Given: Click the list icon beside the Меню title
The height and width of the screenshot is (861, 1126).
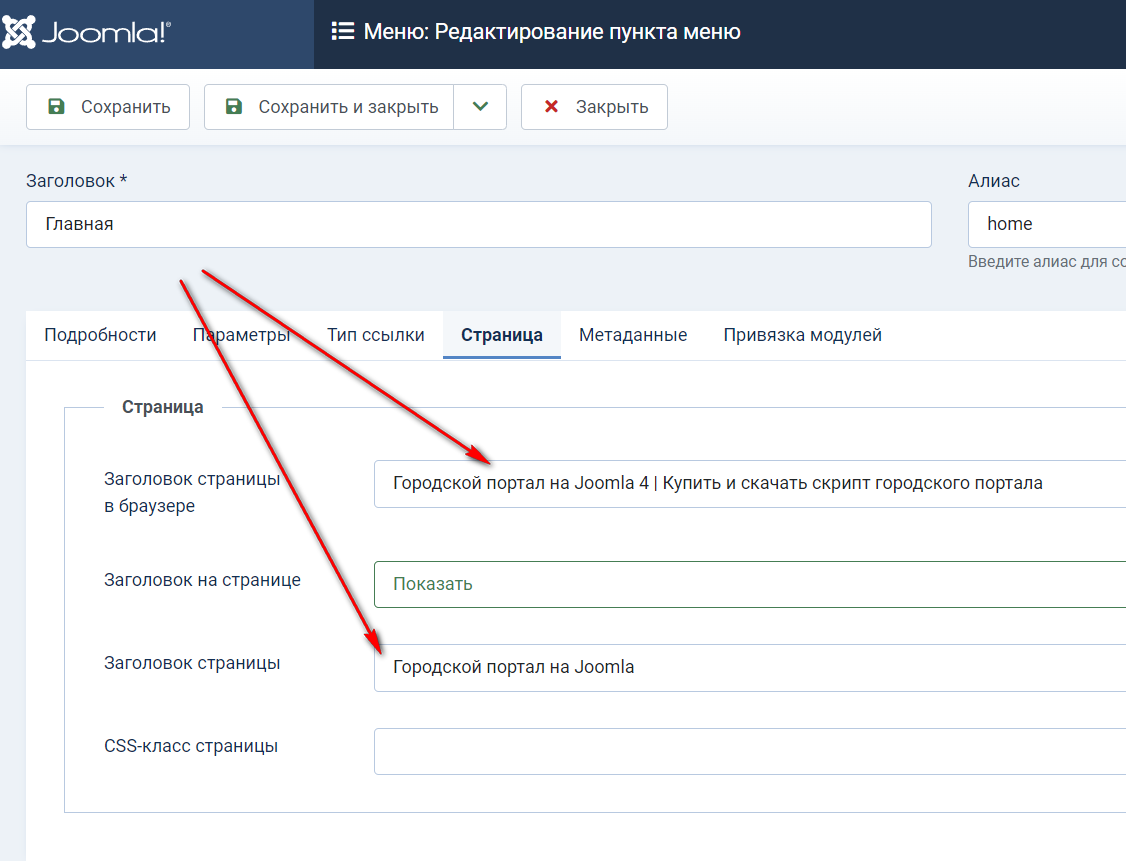Looking at the screenshot, I should click(x=343, y=32).
